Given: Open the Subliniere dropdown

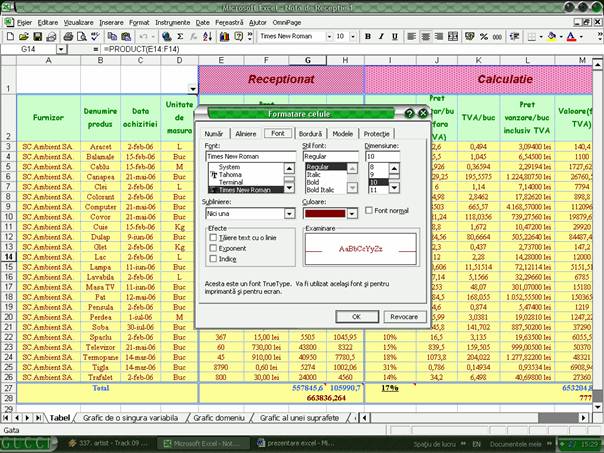Looking at the screenshot, I should 289,213.
